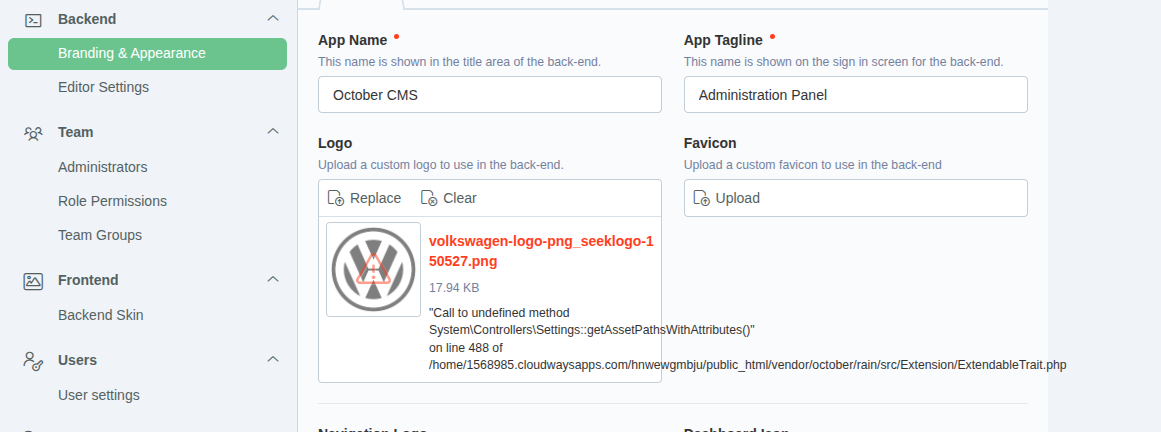Click the Volkswagen logo thumbnail

pyautogui.click(x=373, y=269)
